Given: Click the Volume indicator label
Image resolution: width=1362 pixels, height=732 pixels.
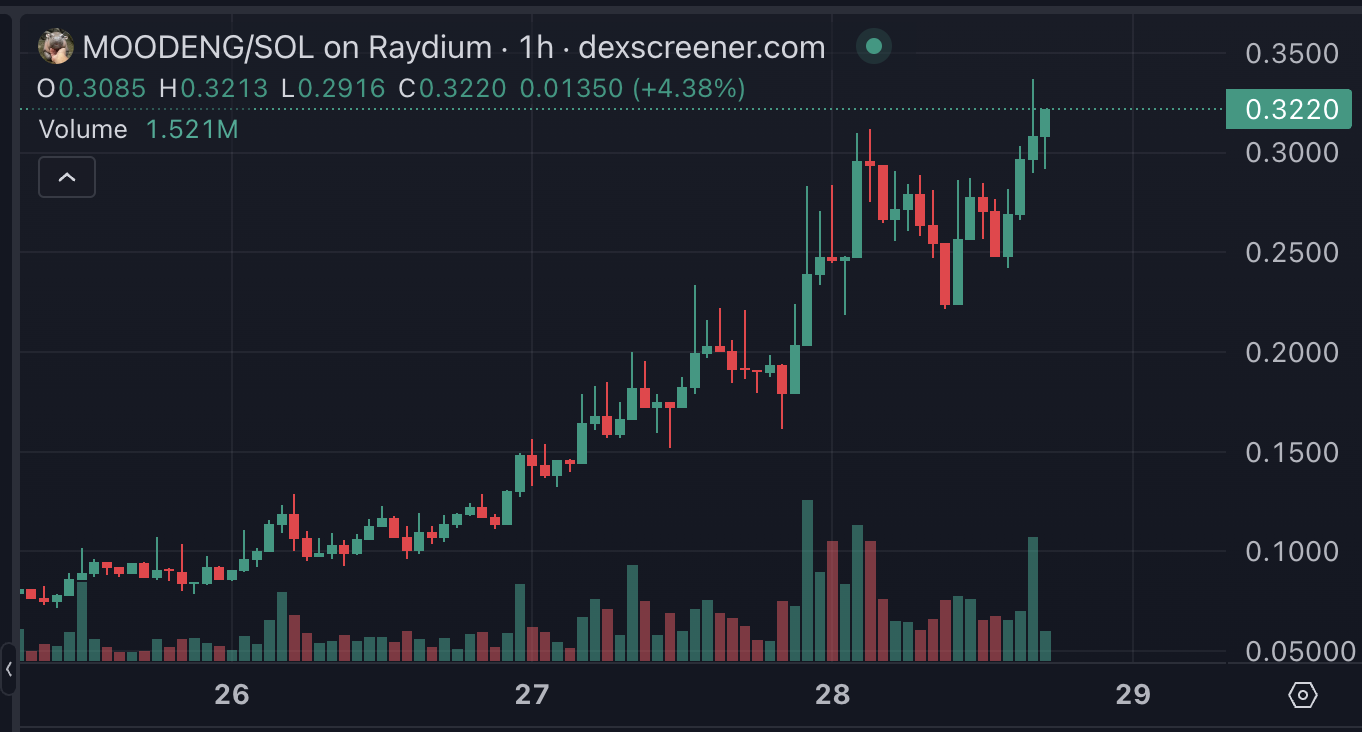Looking at the screenshot, I should pos(83,130).
